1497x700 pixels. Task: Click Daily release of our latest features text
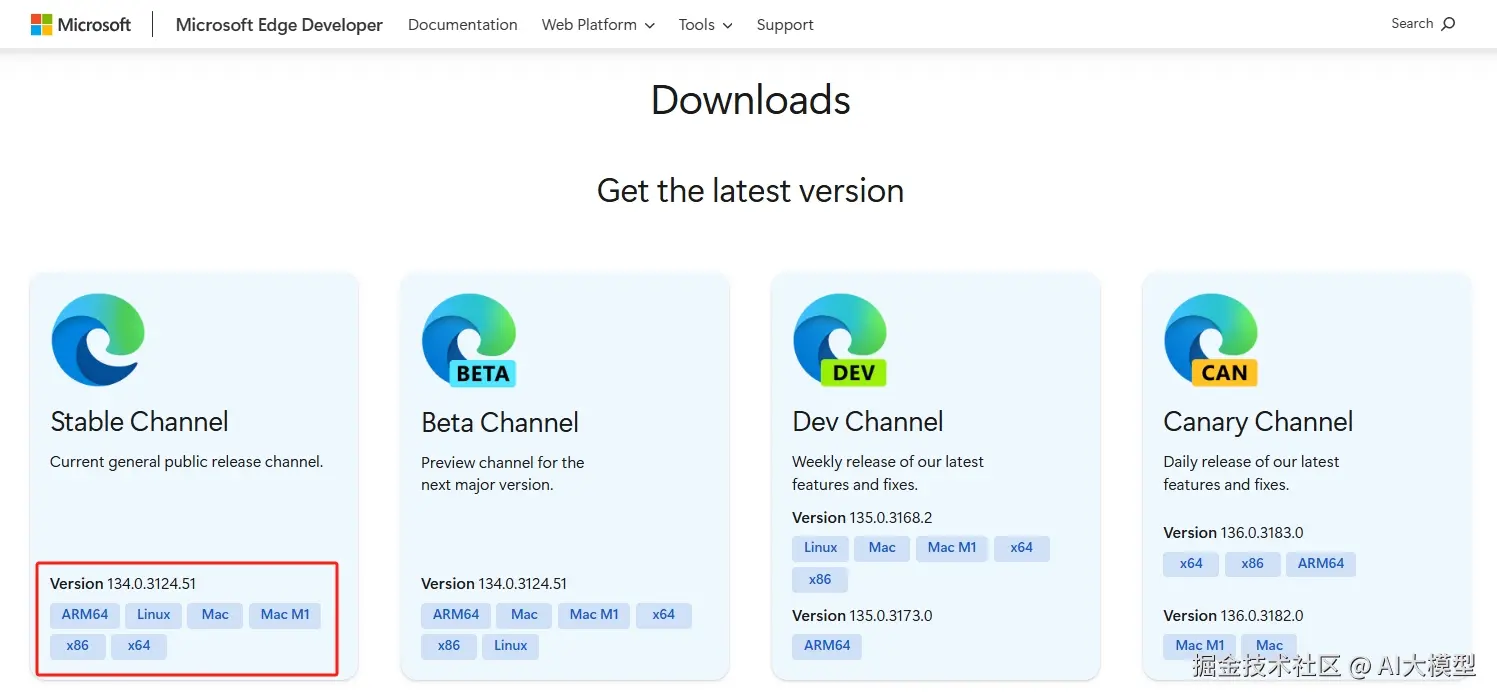pos(1251,473)
